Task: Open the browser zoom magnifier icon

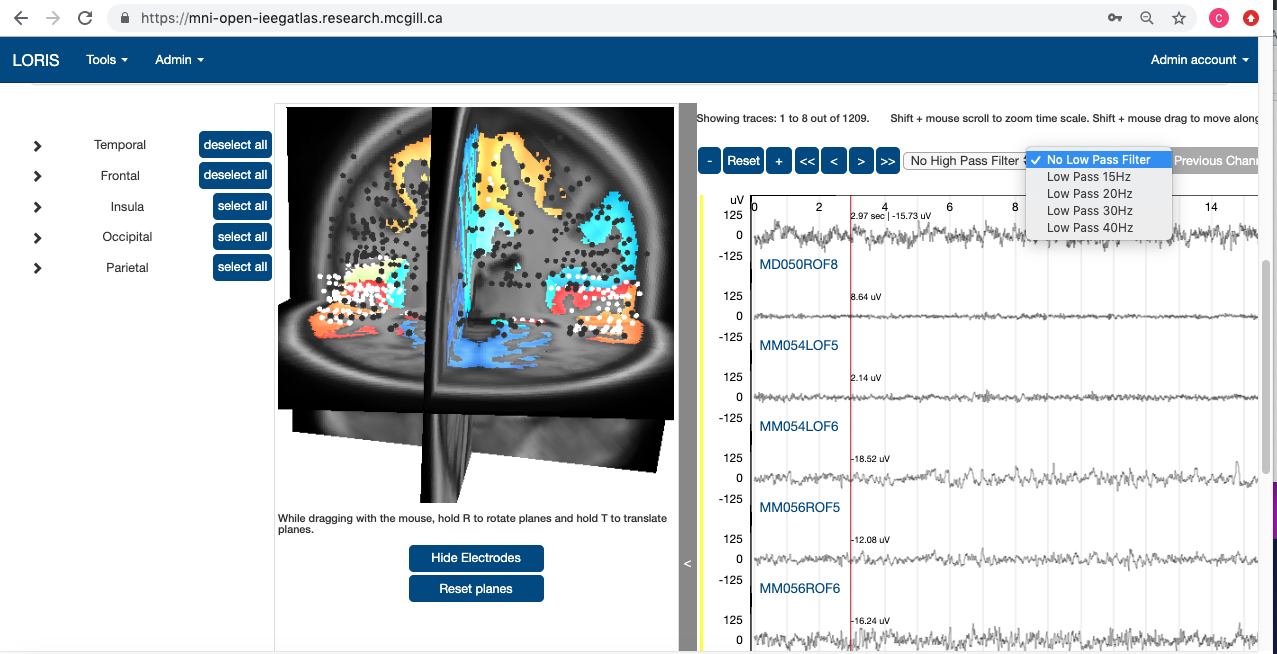Action: coord(1147,18)
